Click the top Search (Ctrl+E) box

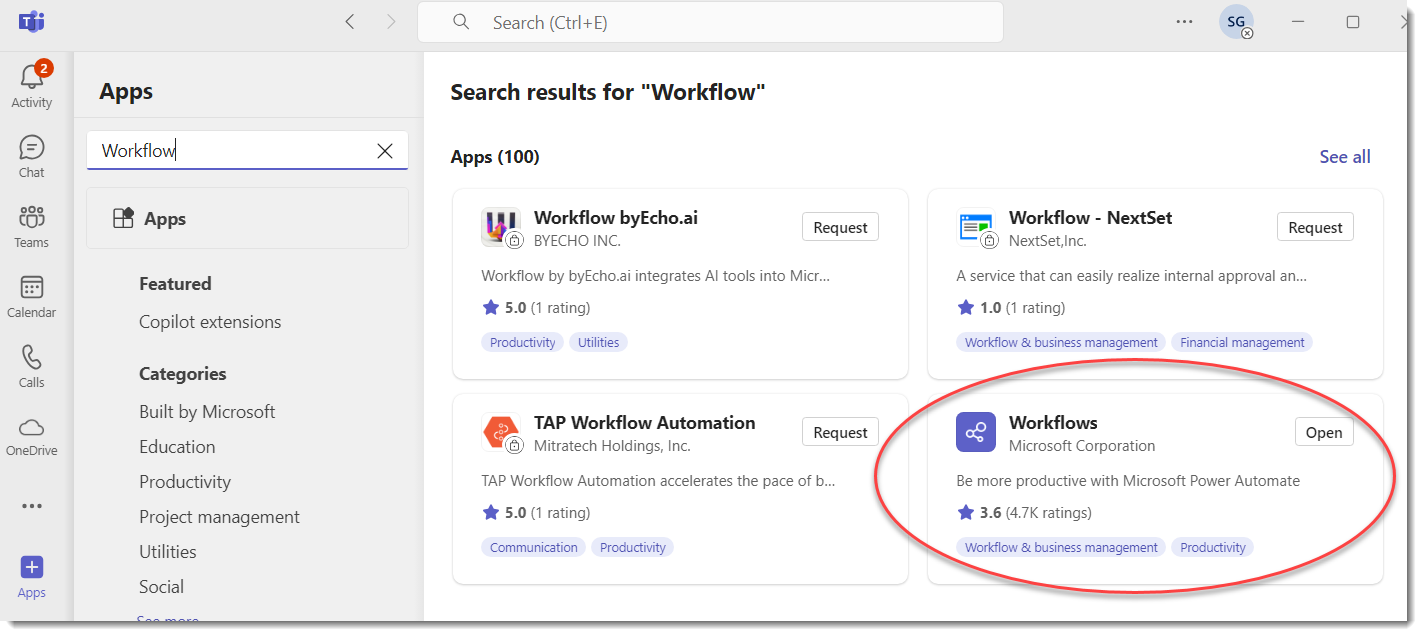click(710, 22)
